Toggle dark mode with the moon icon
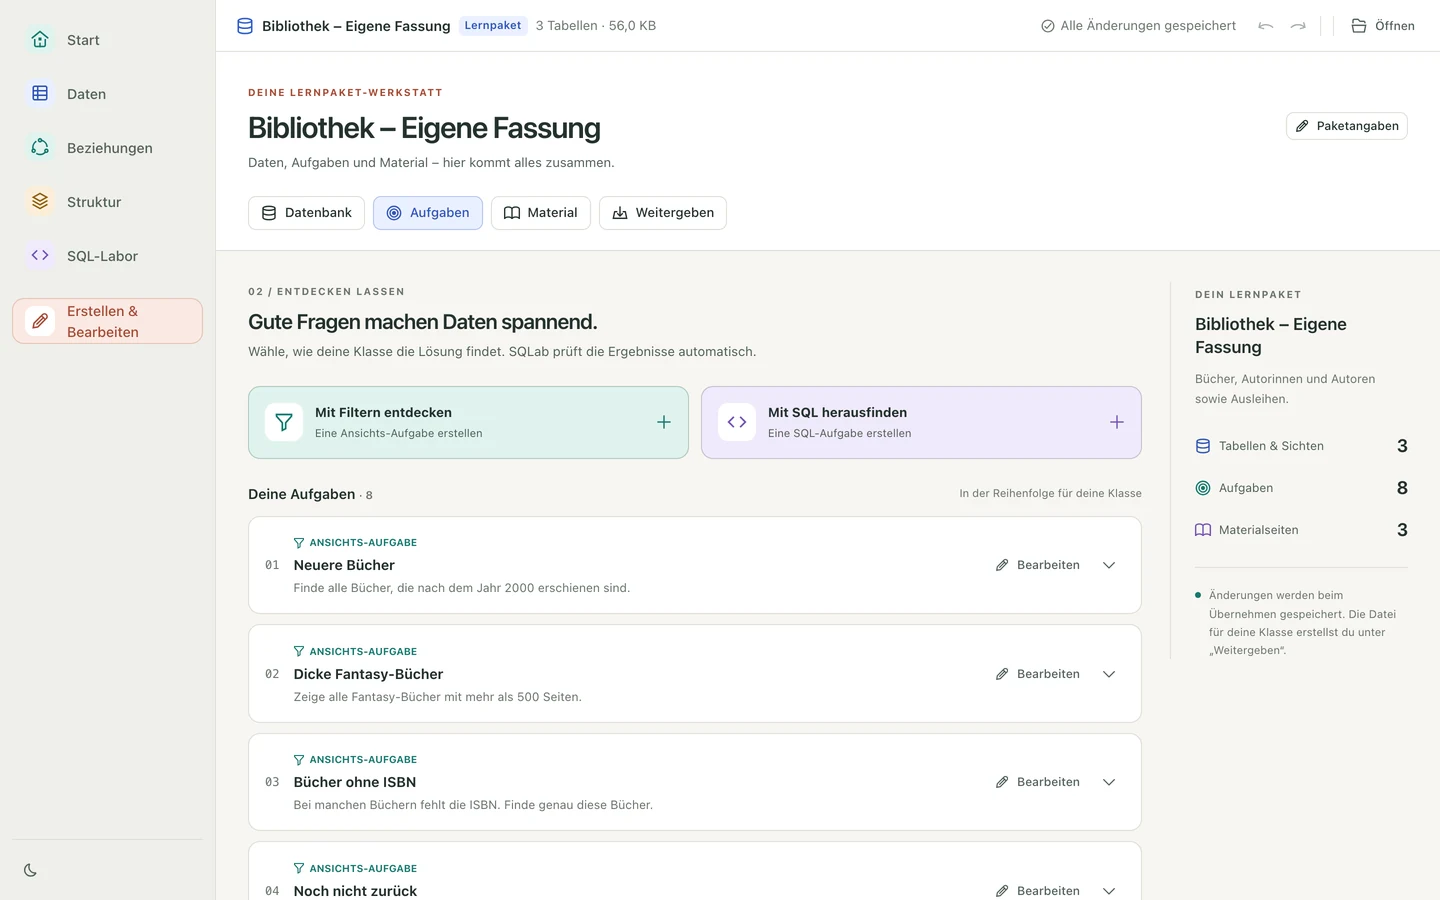Screen dimensions: 1440x900 point(30,870)
